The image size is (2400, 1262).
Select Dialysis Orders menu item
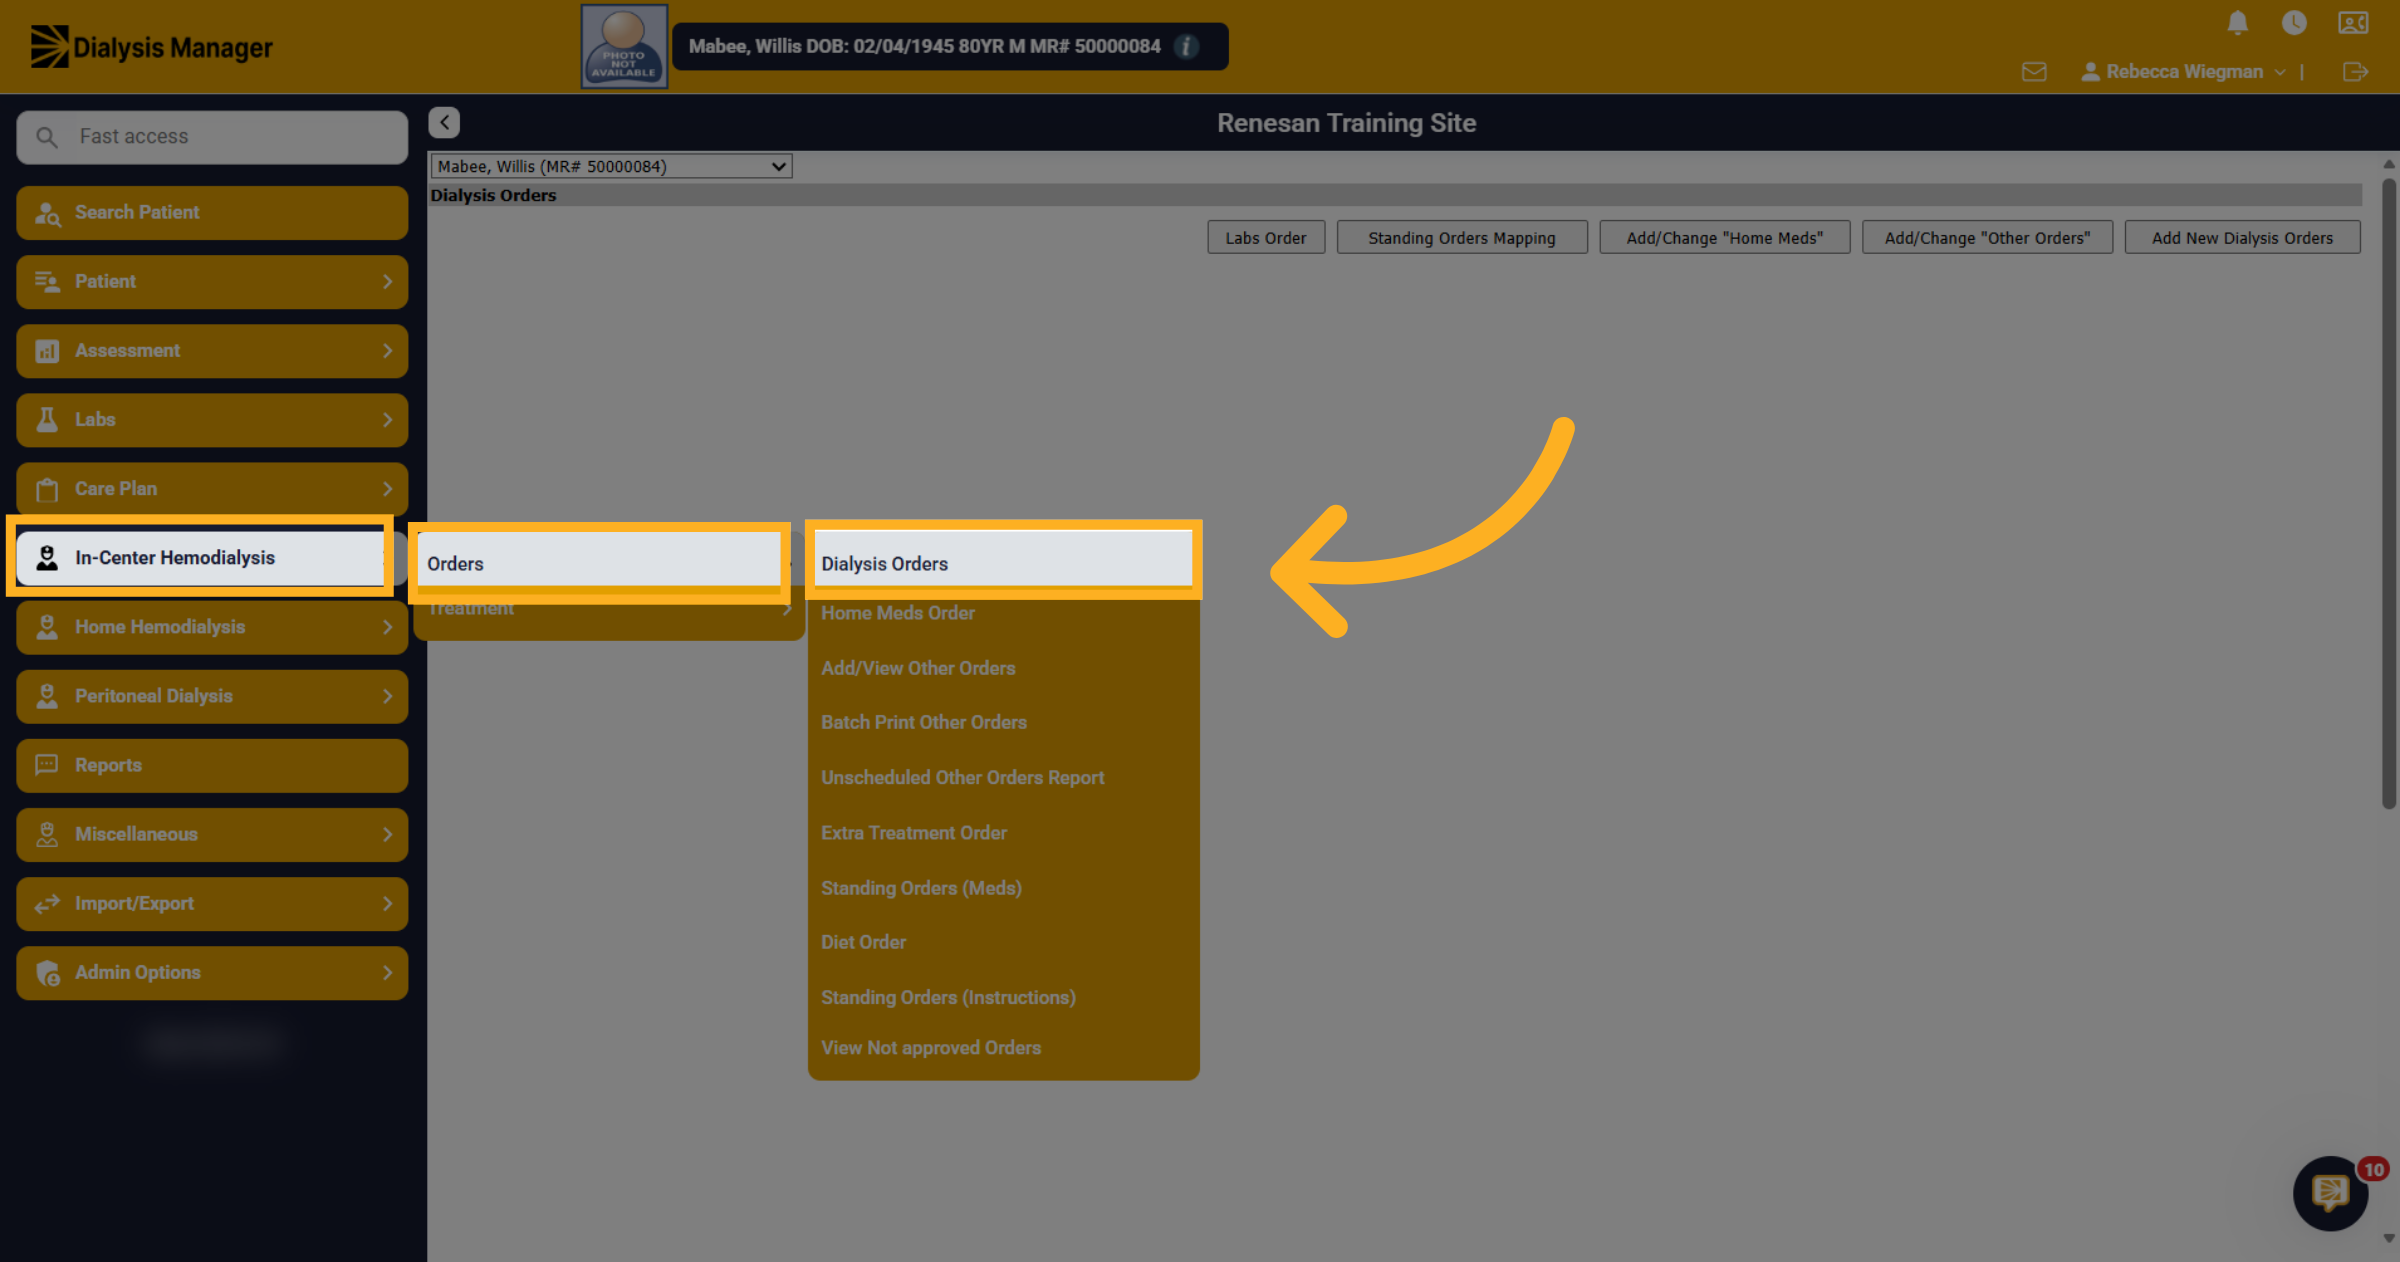pos(1003,563)
